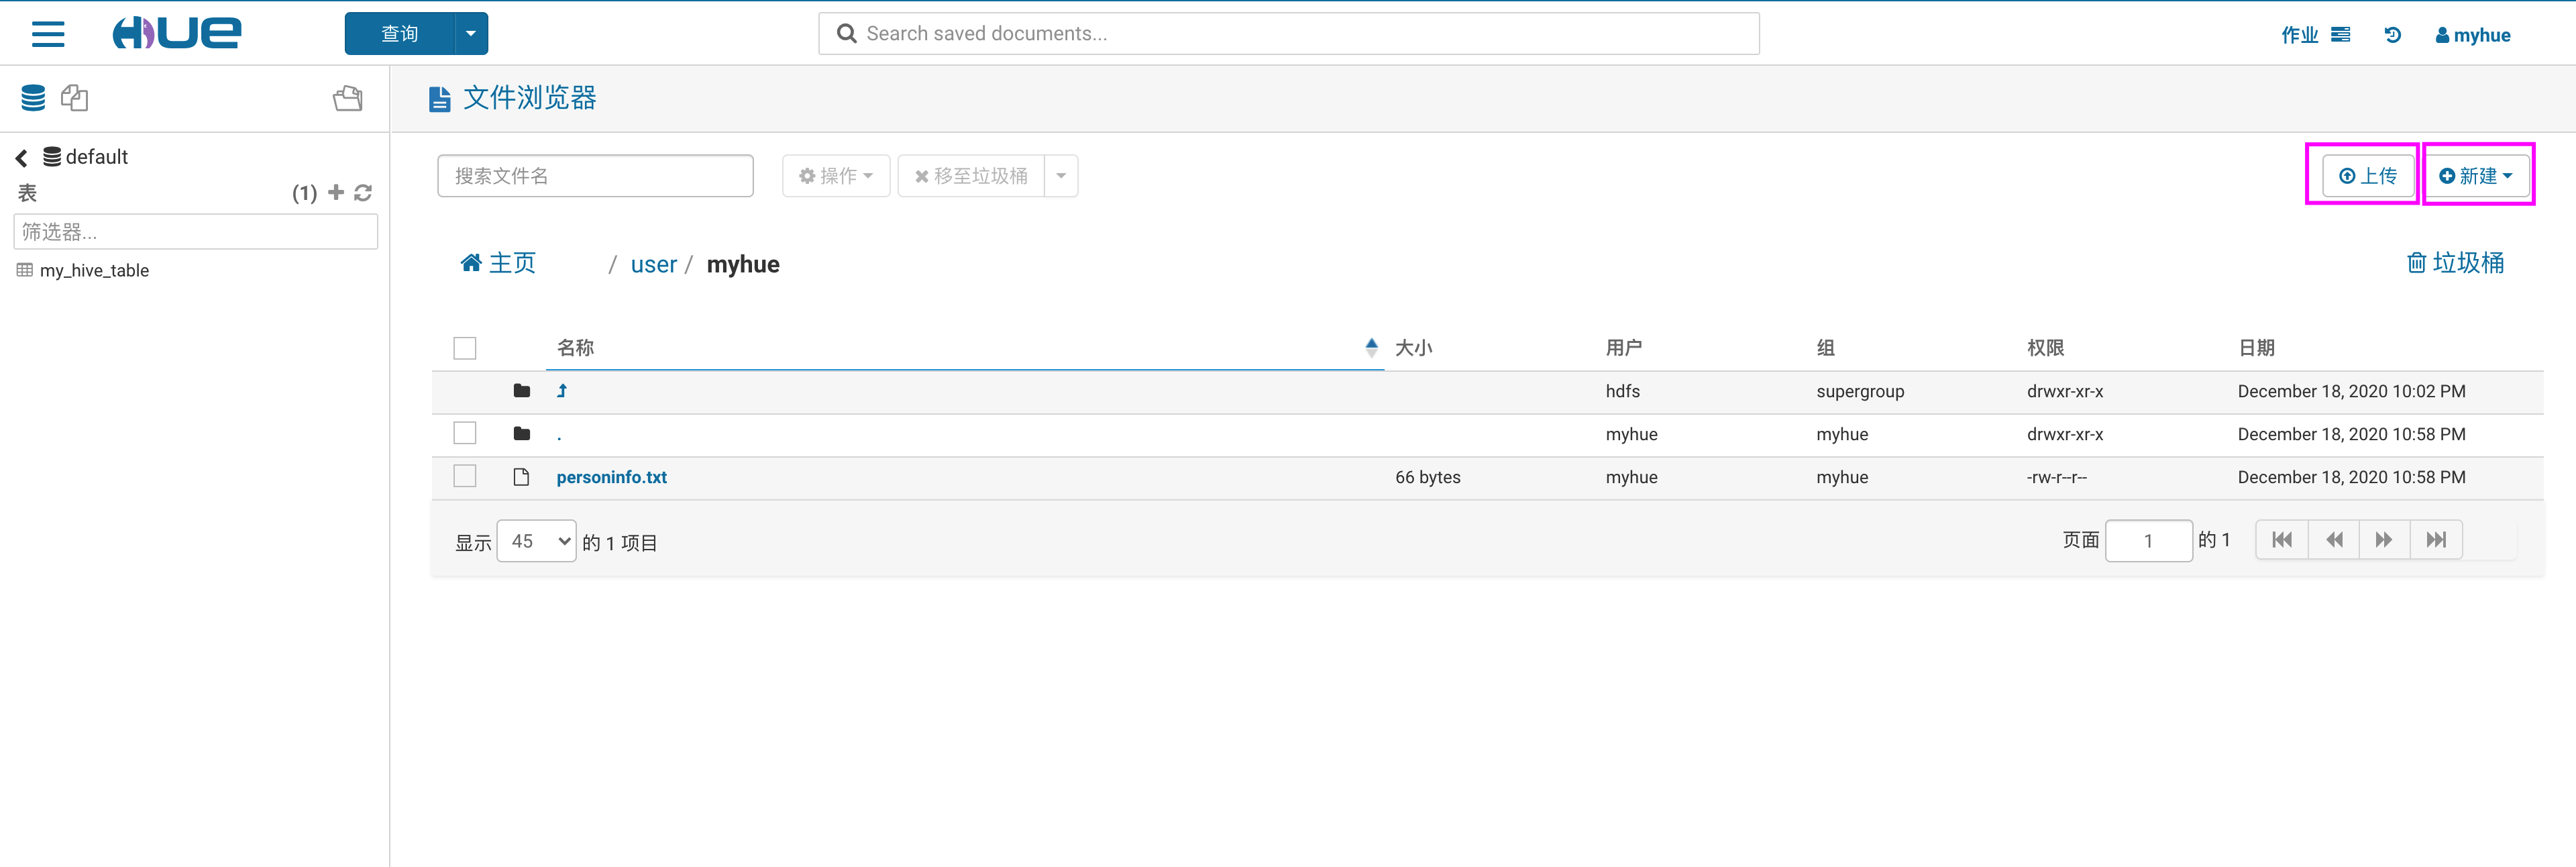
Task: Open the personinfo.txt file link
Action: [611, 477]
